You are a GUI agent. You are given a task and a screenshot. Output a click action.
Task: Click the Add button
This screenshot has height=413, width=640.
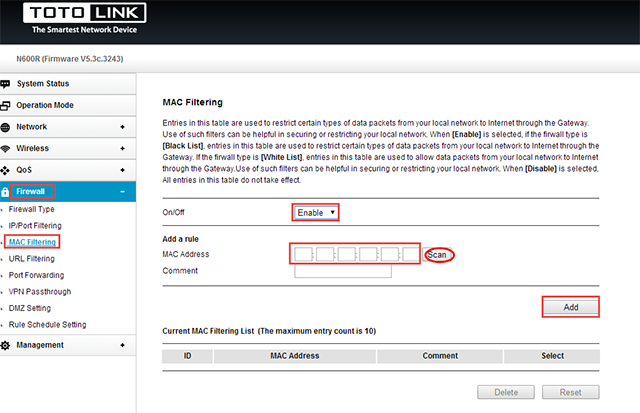[571, 307]
